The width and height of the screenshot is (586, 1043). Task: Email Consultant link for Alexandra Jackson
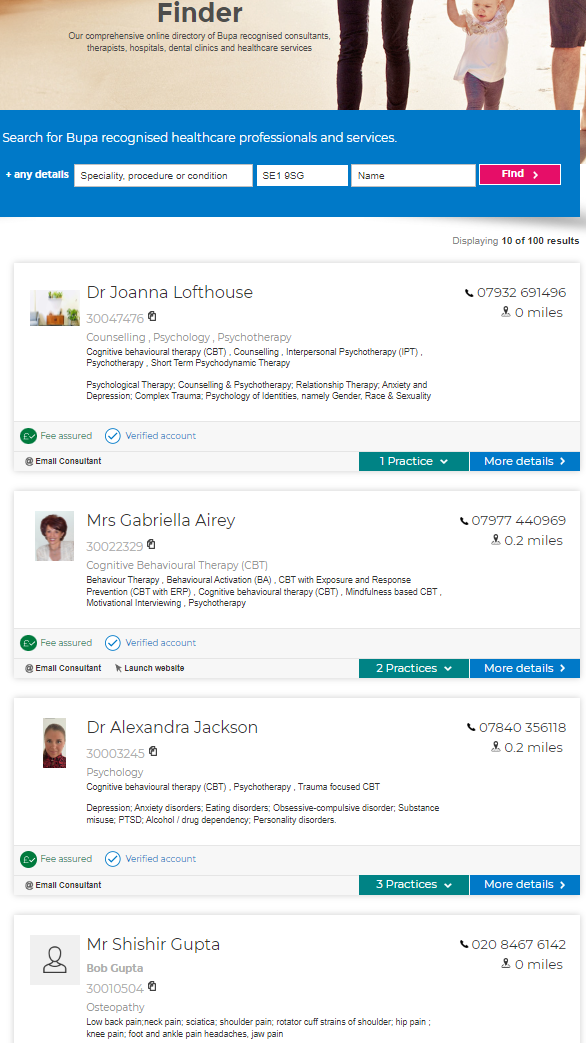(63, 885)
